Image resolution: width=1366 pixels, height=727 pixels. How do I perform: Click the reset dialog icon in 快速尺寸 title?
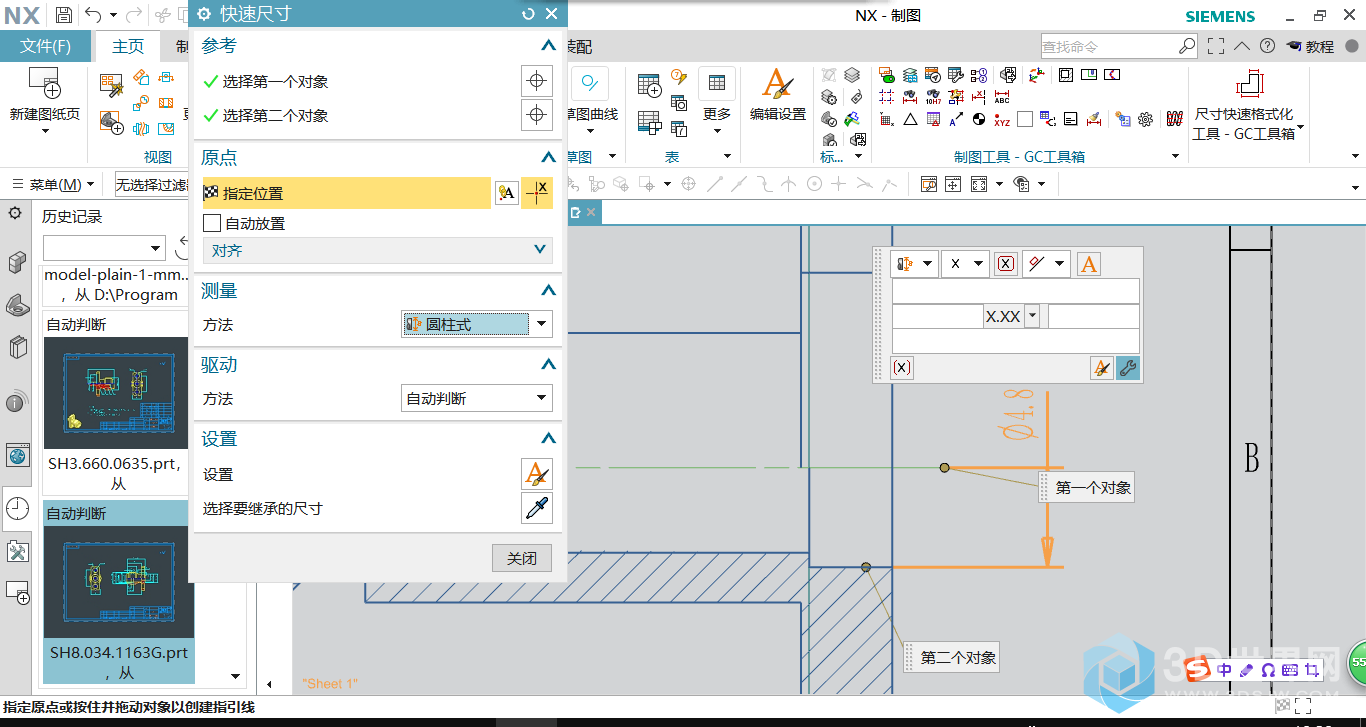pos(529,14)
